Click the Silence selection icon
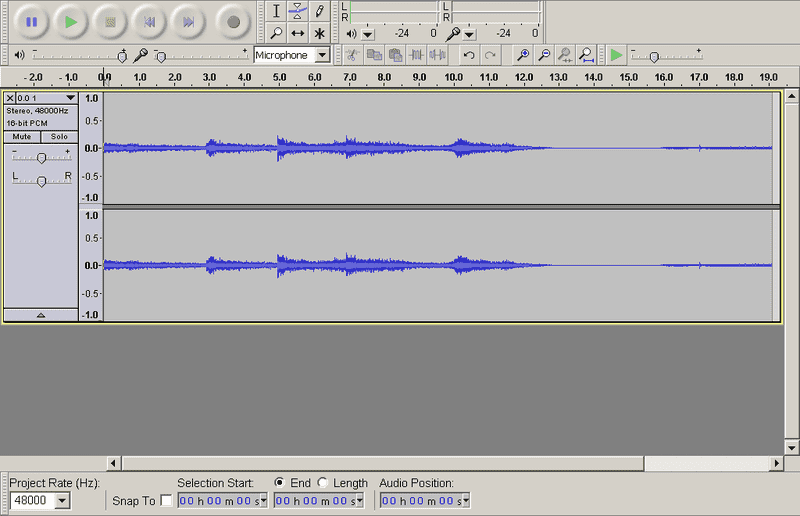 [438, 55]
